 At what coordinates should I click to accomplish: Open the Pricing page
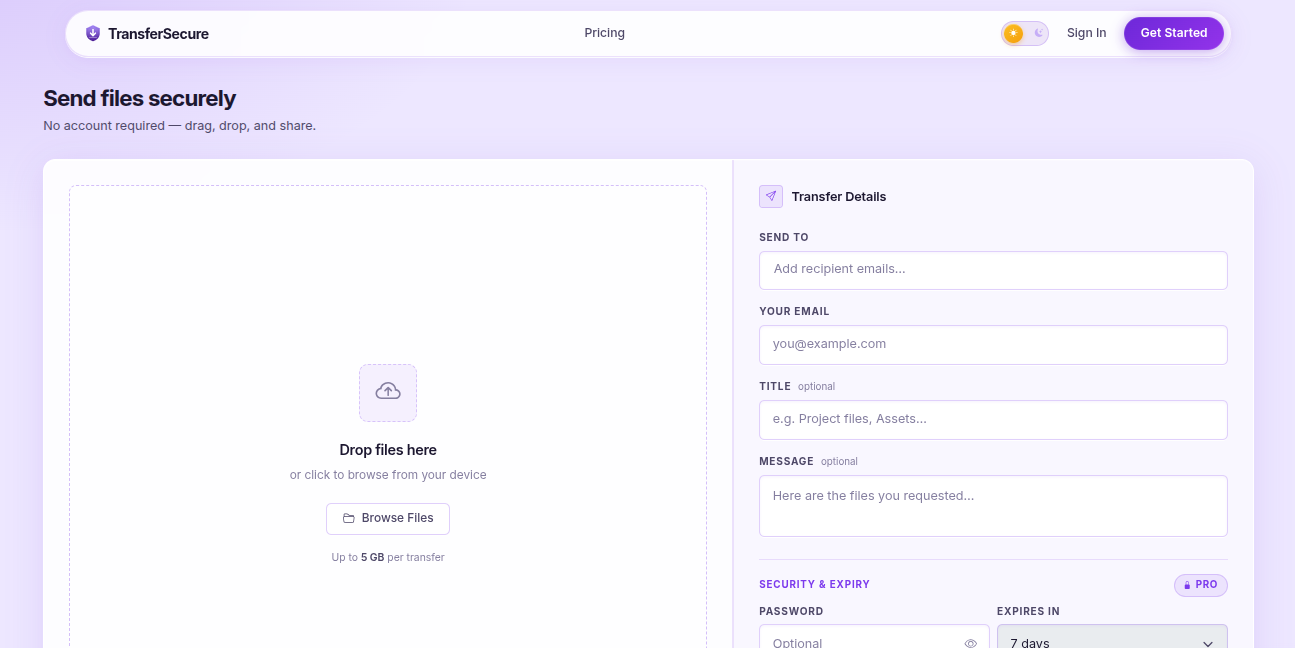point(604,33)
